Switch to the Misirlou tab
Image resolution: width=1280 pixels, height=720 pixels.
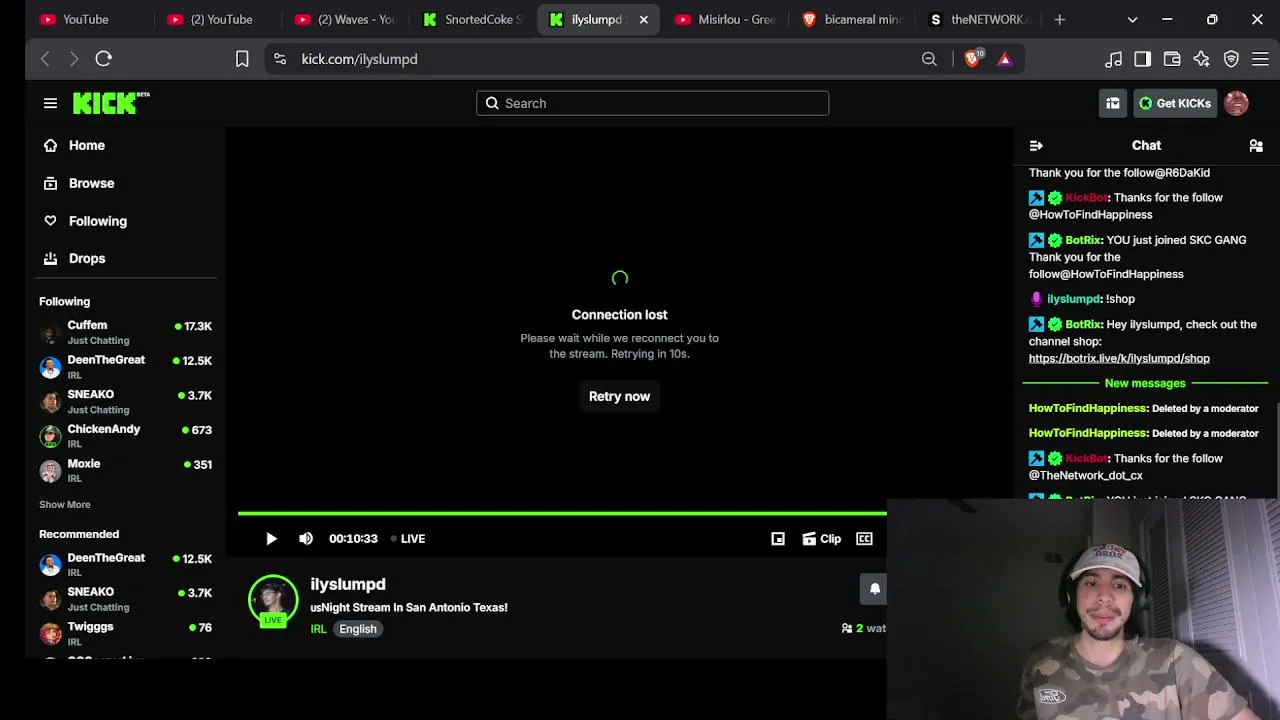pos(727,19)
